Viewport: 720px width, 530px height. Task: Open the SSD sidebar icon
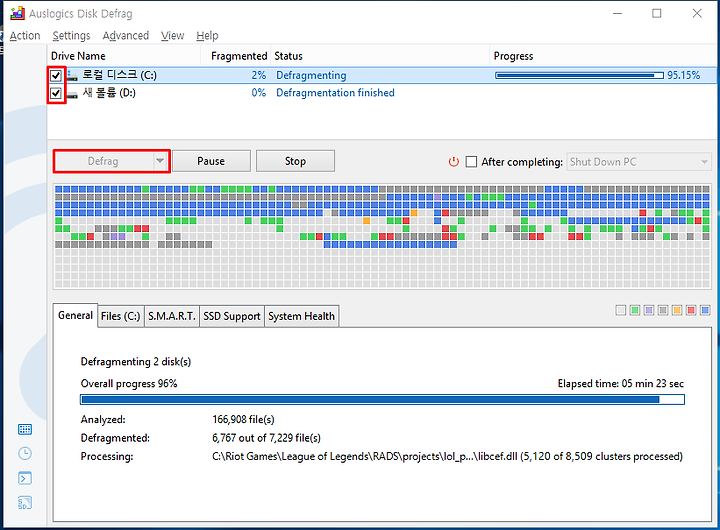tap(25, 503)
